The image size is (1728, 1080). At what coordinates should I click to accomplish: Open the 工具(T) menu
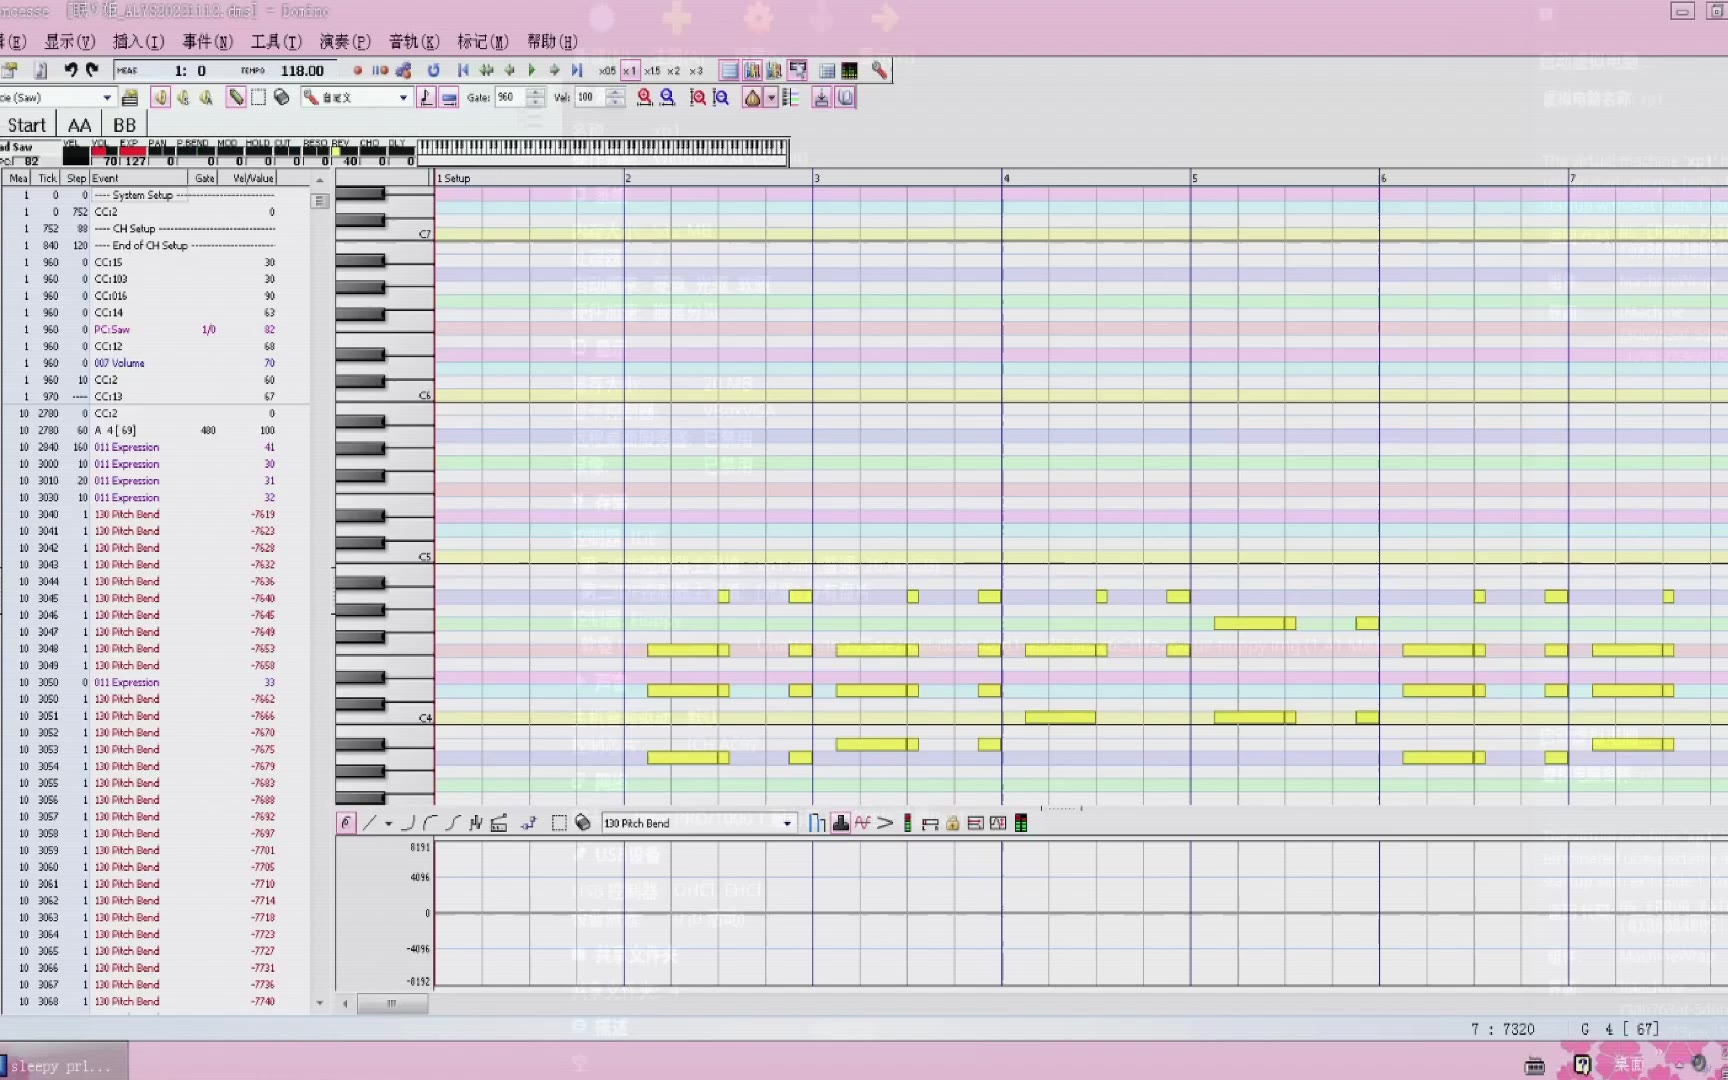275,41
